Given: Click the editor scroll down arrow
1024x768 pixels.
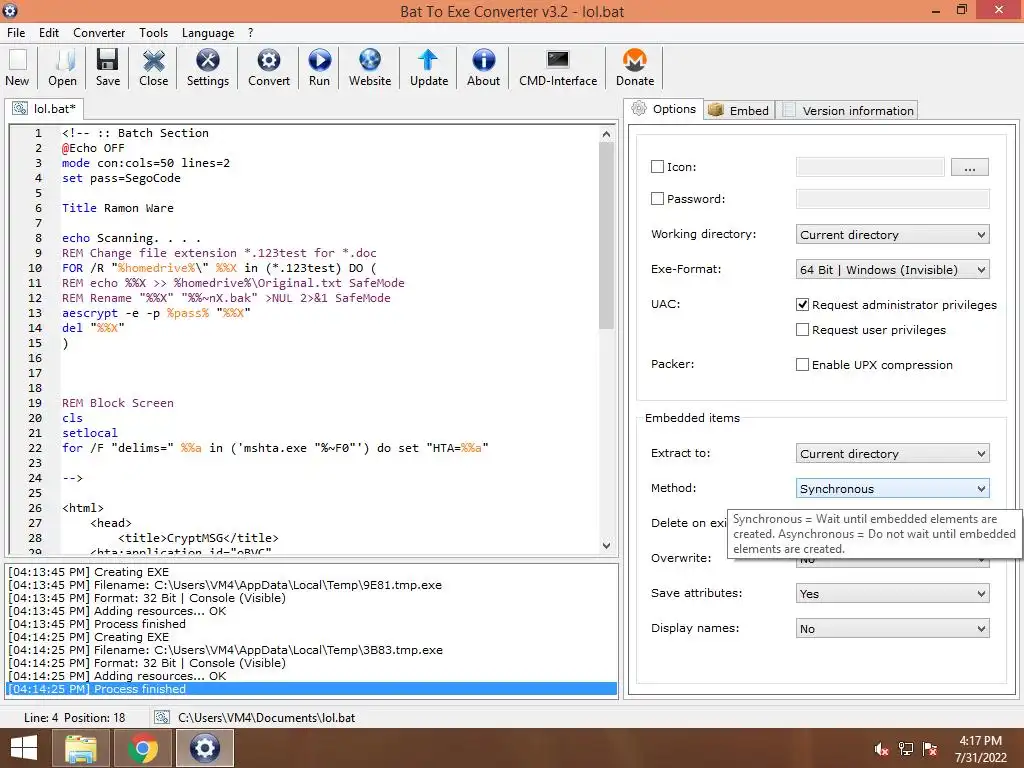Looking at the screenshot, I should click(606, 545).
